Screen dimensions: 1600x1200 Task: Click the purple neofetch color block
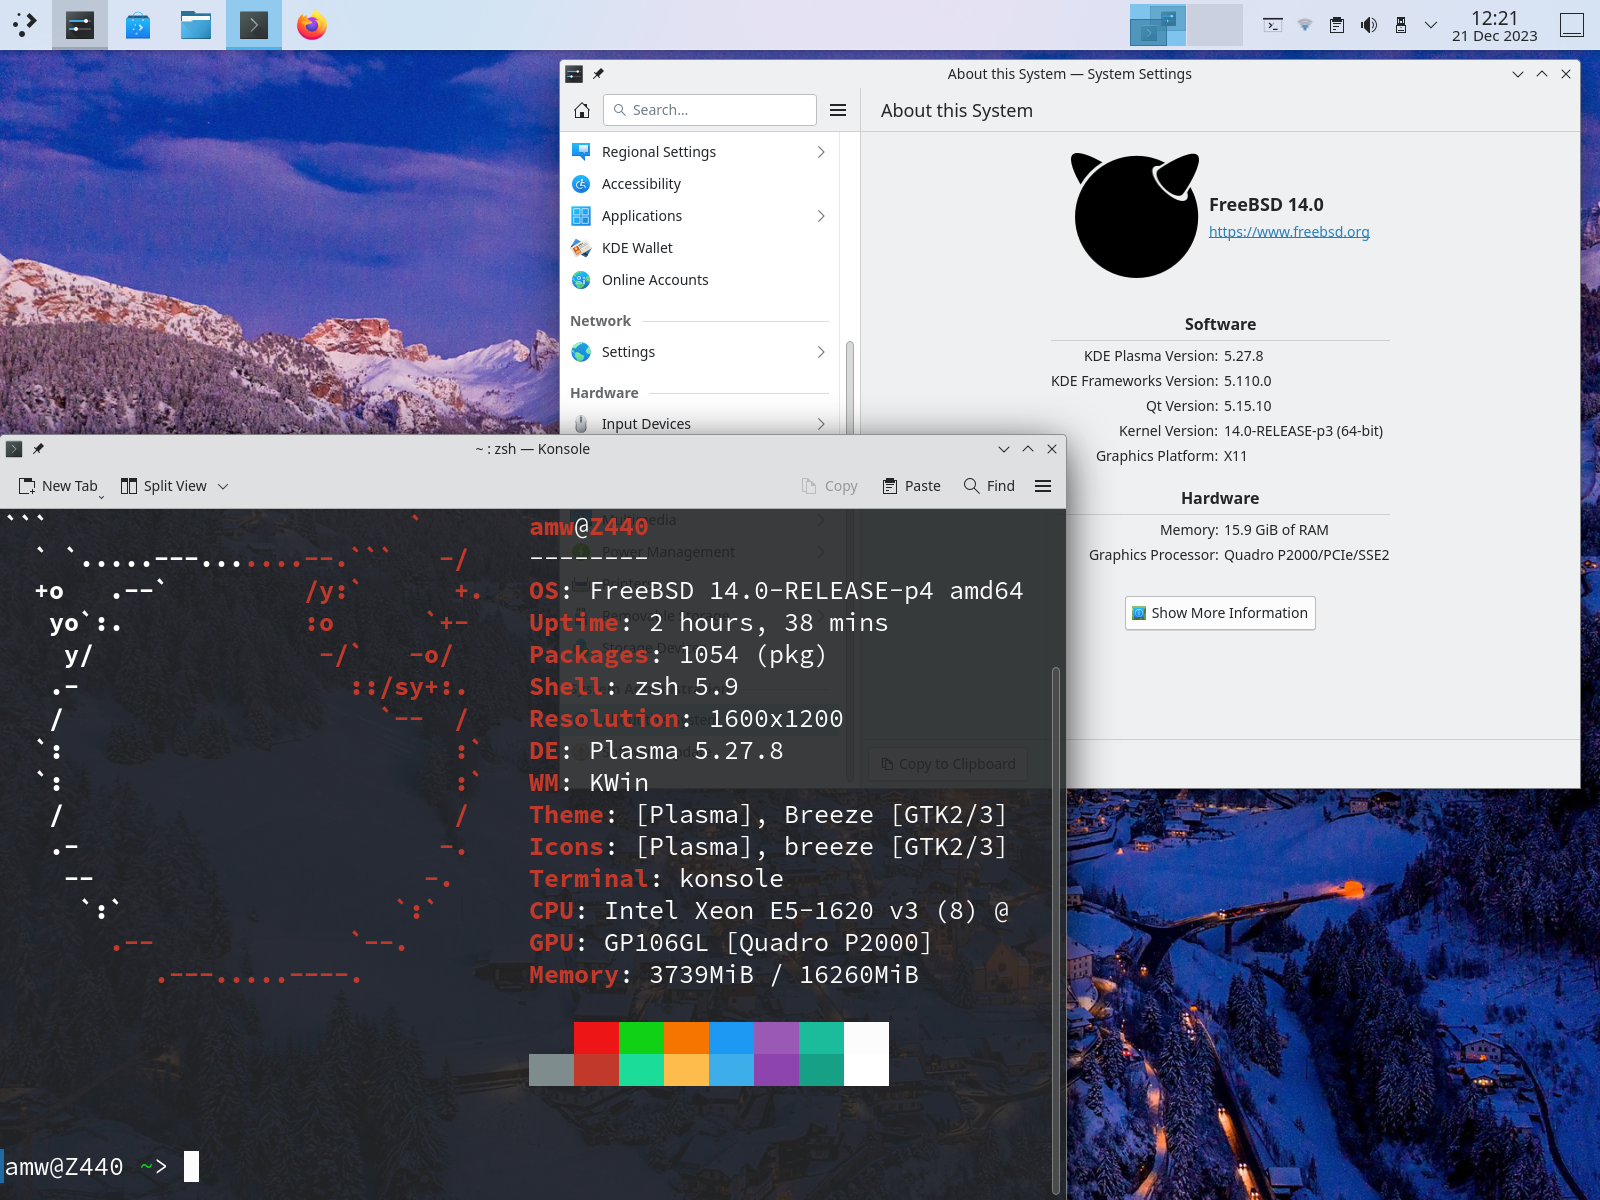coord(777,1038)
